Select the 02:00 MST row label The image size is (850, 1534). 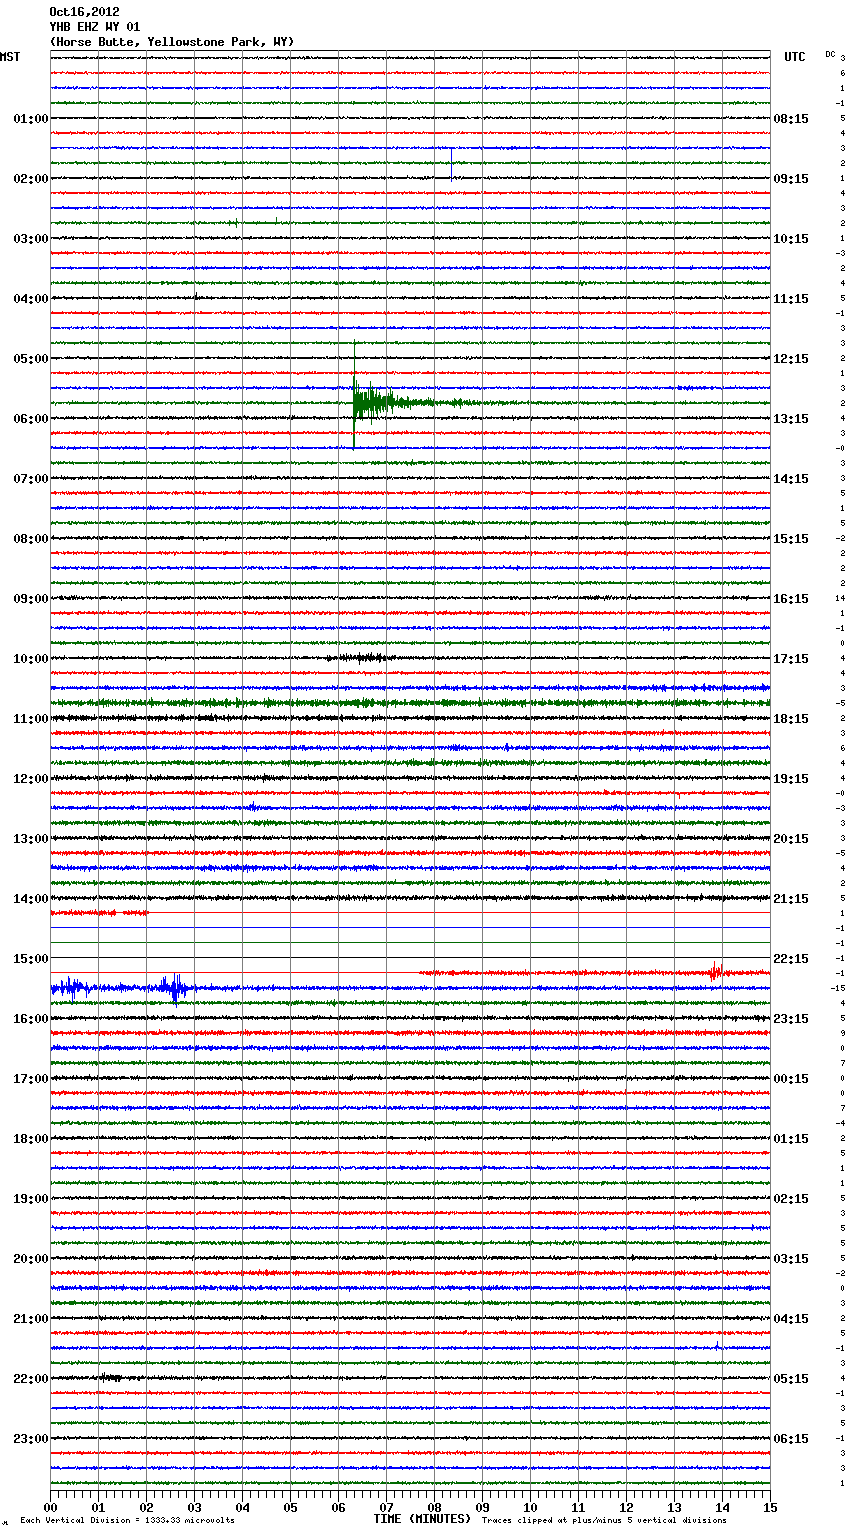[31, 179]
